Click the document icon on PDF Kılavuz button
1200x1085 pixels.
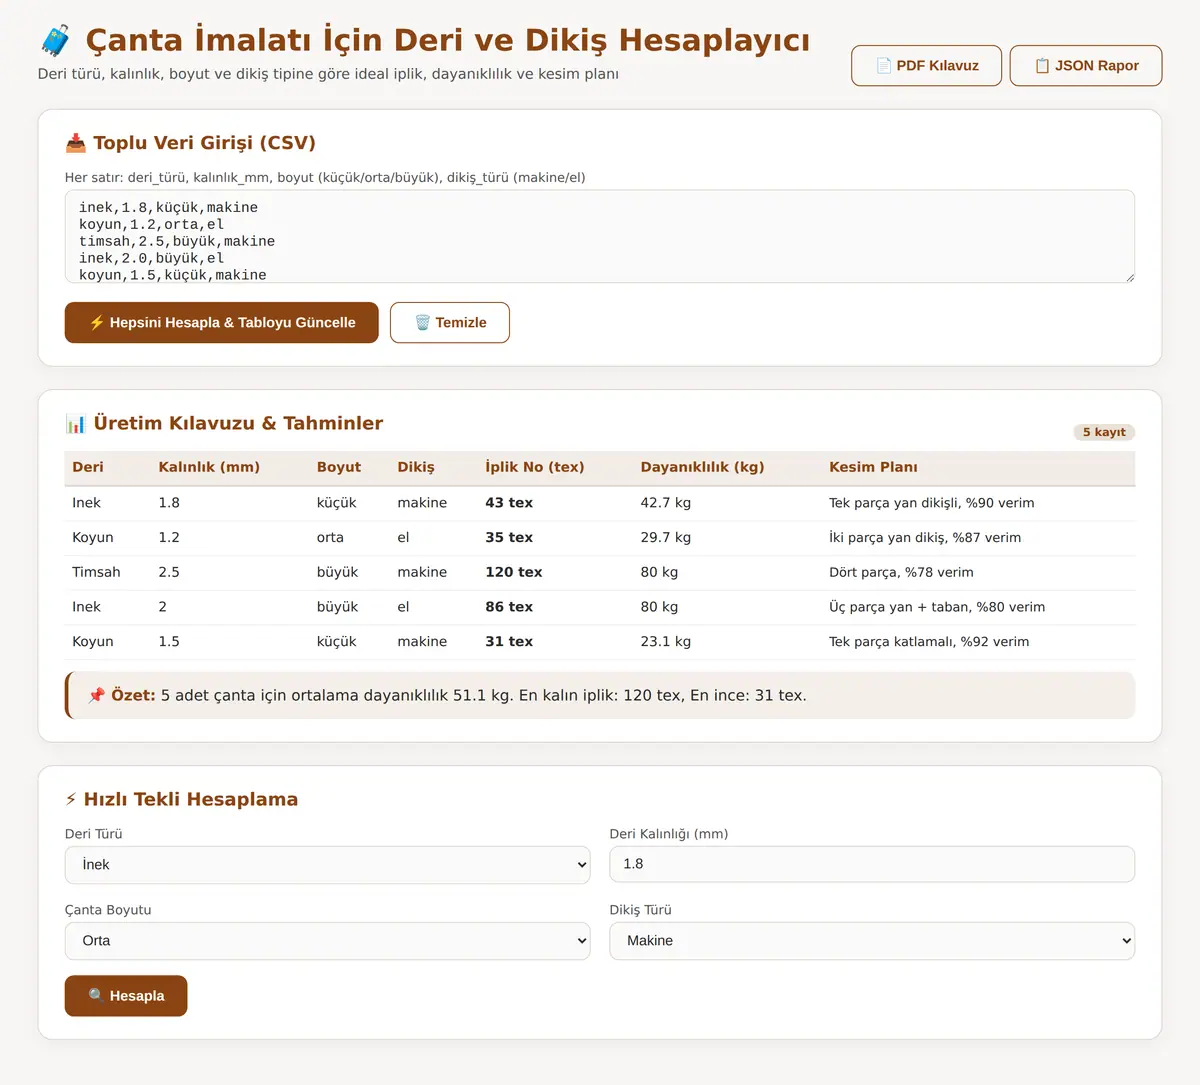point(884,66)
